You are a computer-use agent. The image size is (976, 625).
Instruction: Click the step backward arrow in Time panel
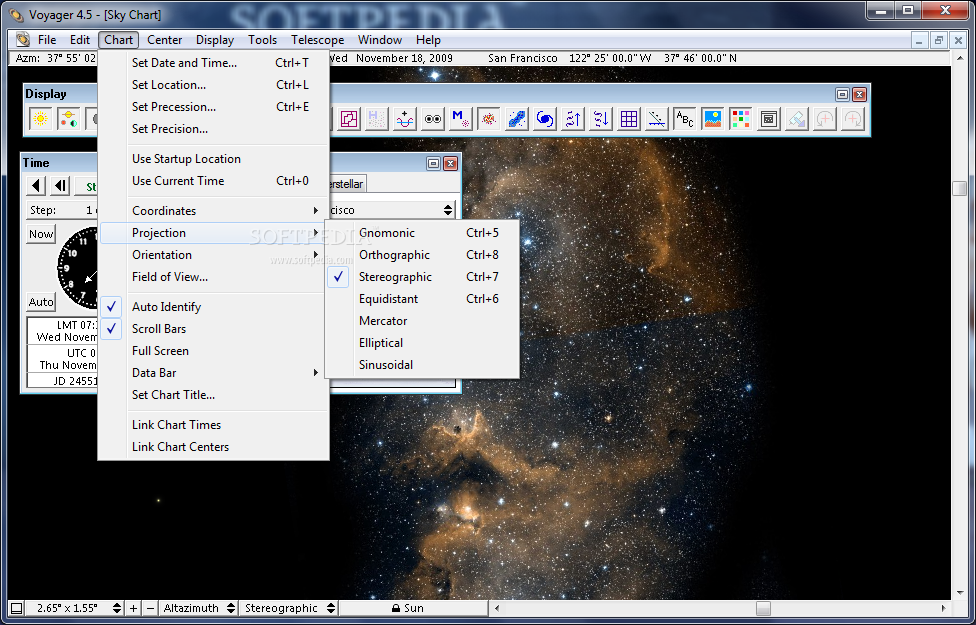point(36,186)
